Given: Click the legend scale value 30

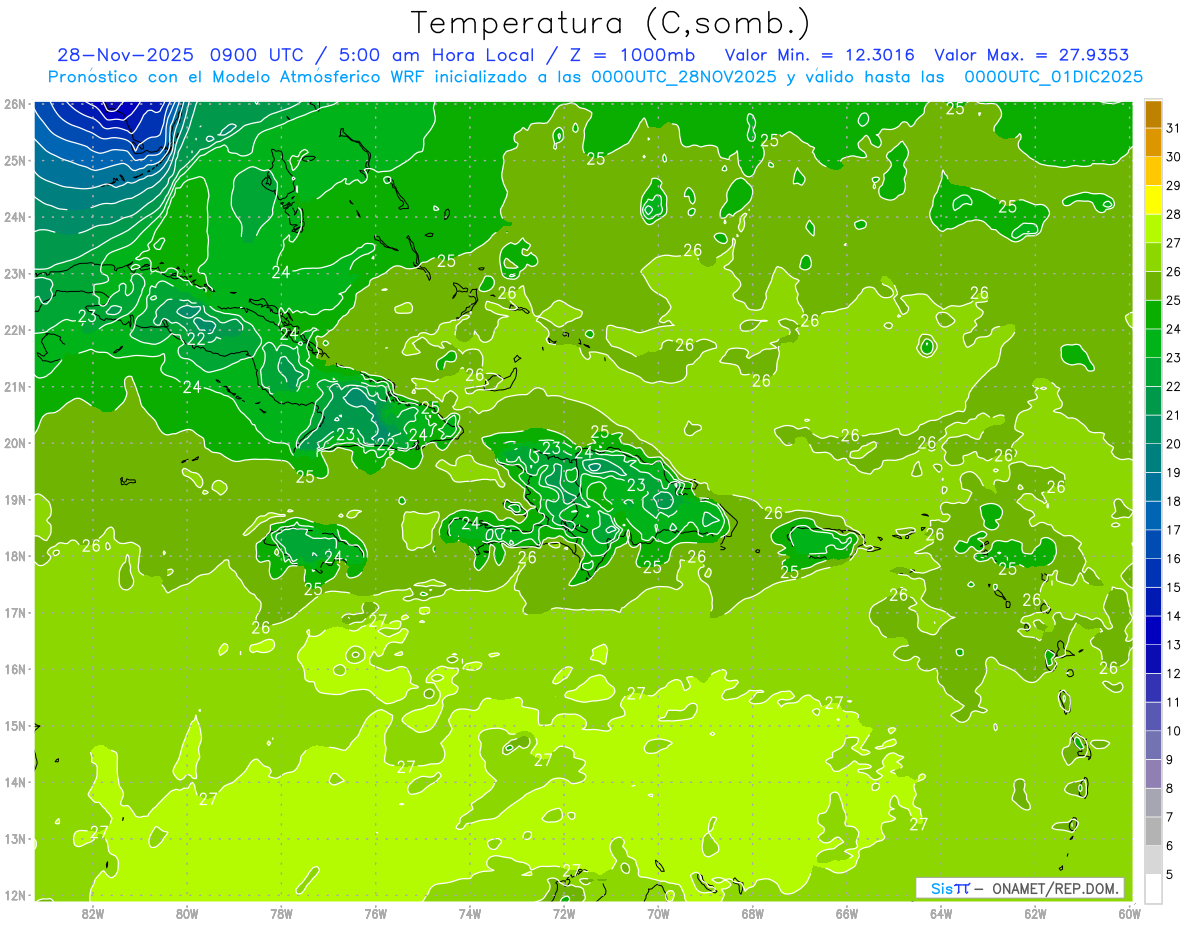Looking at the screenshot, I should coord(1173,157).
